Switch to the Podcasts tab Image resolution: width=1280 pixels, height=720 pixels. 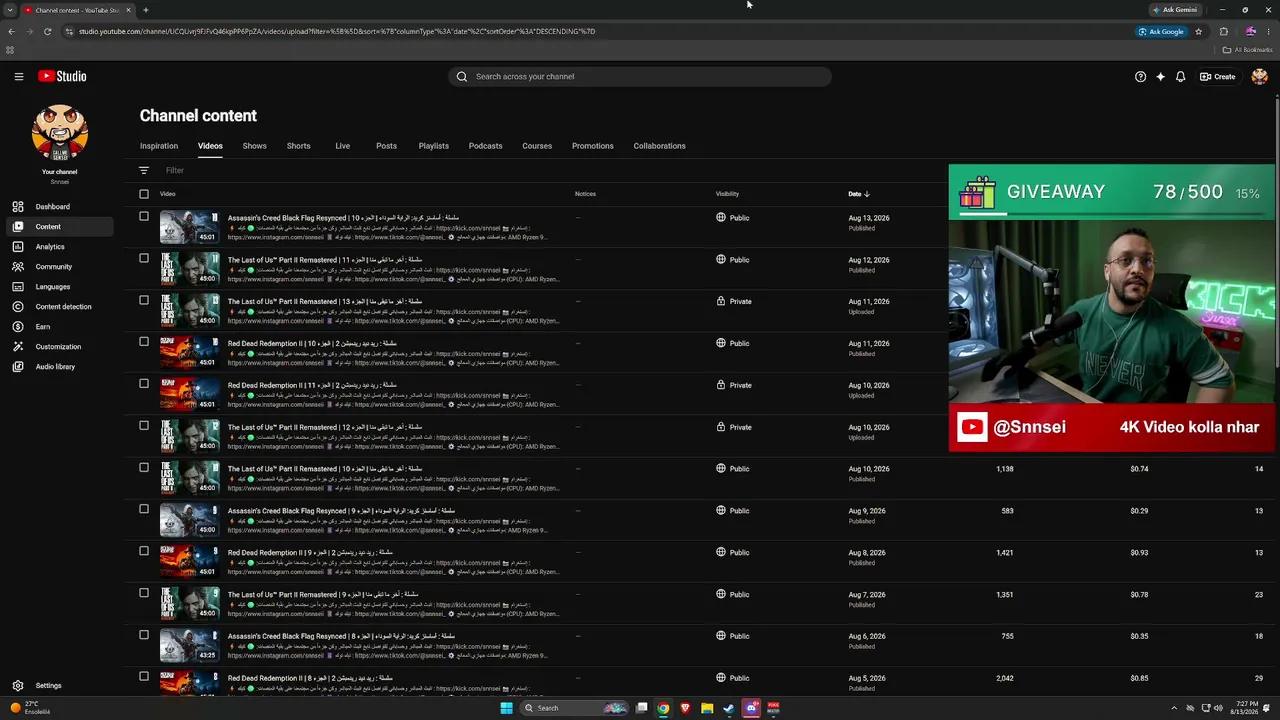point(486,146)
